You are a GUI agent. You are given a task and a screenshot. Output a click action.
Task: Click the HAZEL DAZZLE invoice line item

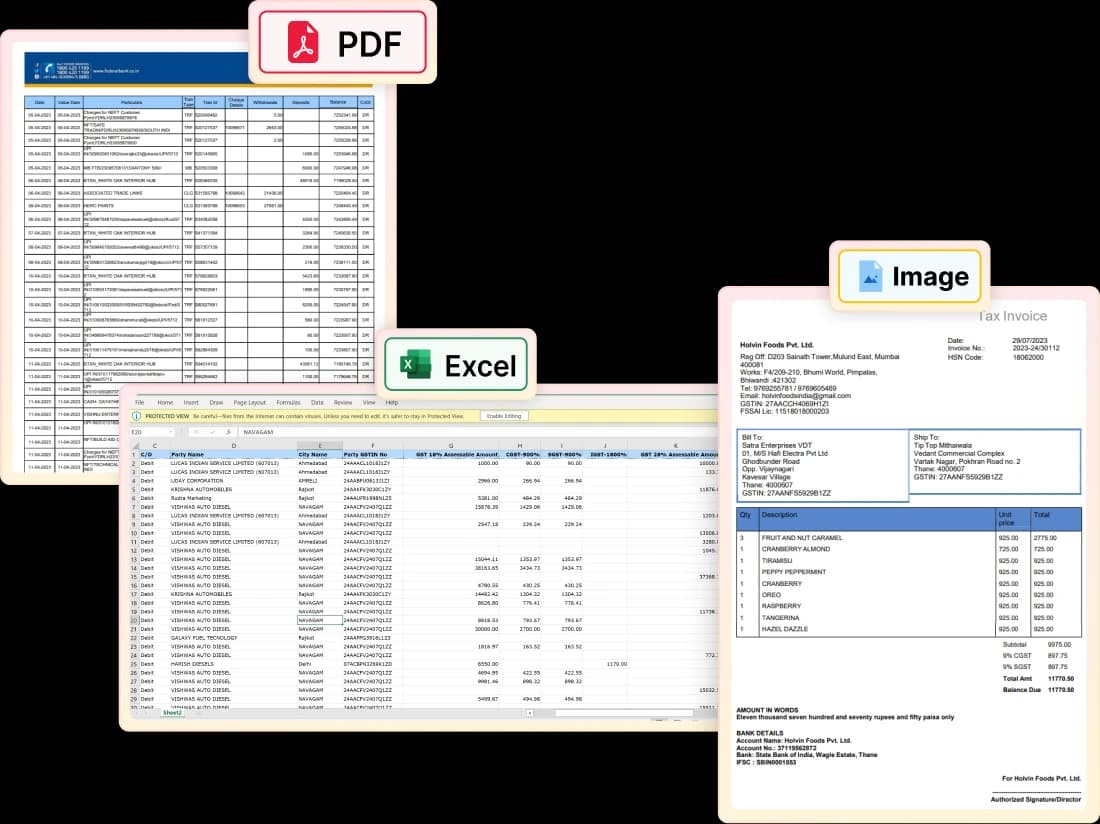784,629
